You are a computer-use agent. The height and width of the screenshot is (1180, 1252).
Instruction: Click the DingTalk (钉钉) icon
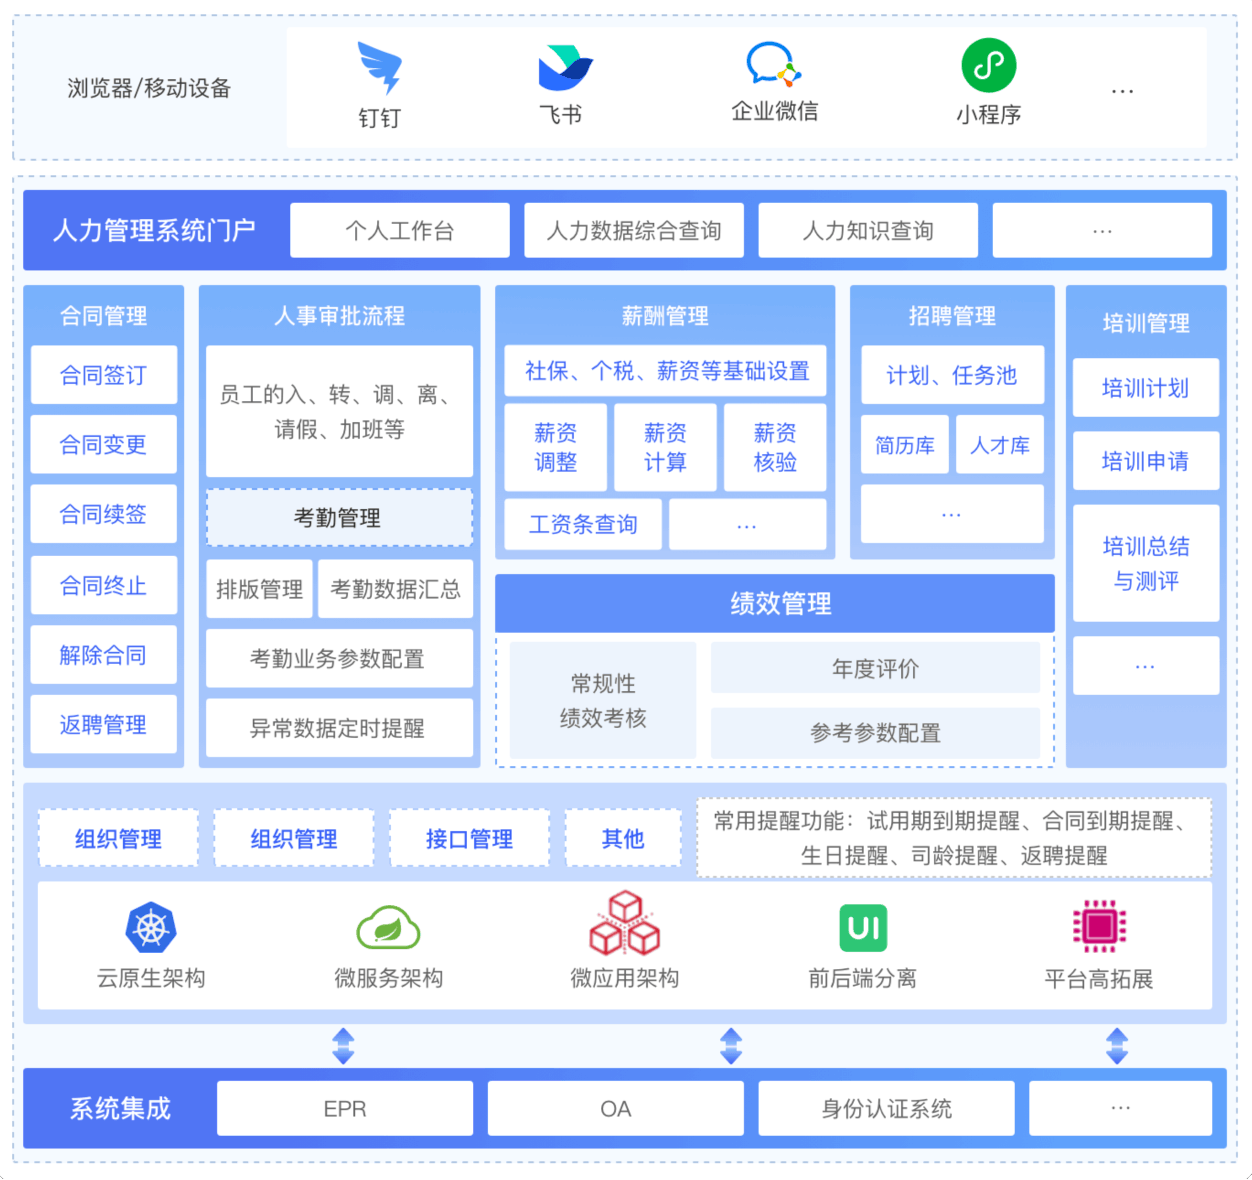pyautogui.click(x=380, y=68)
